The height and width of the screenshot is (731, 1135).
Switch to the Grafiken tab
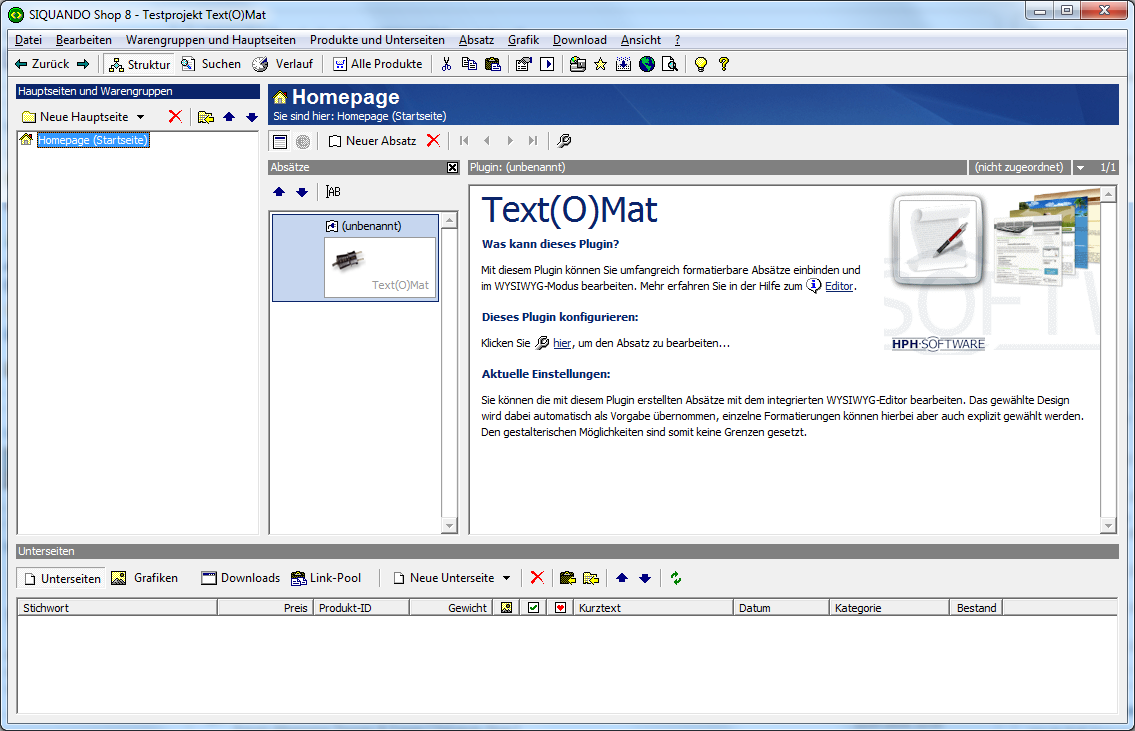click(144, 578)
